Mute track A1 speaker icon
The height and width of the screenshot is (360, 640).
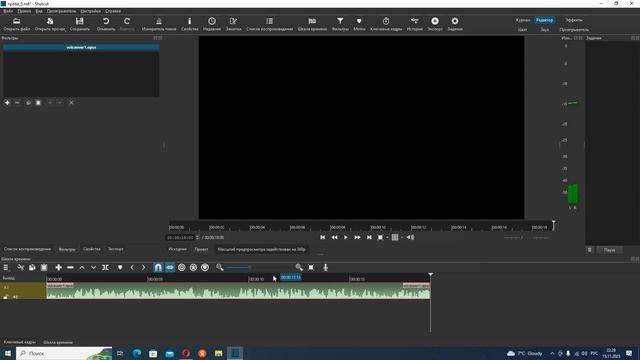(15, 297)
